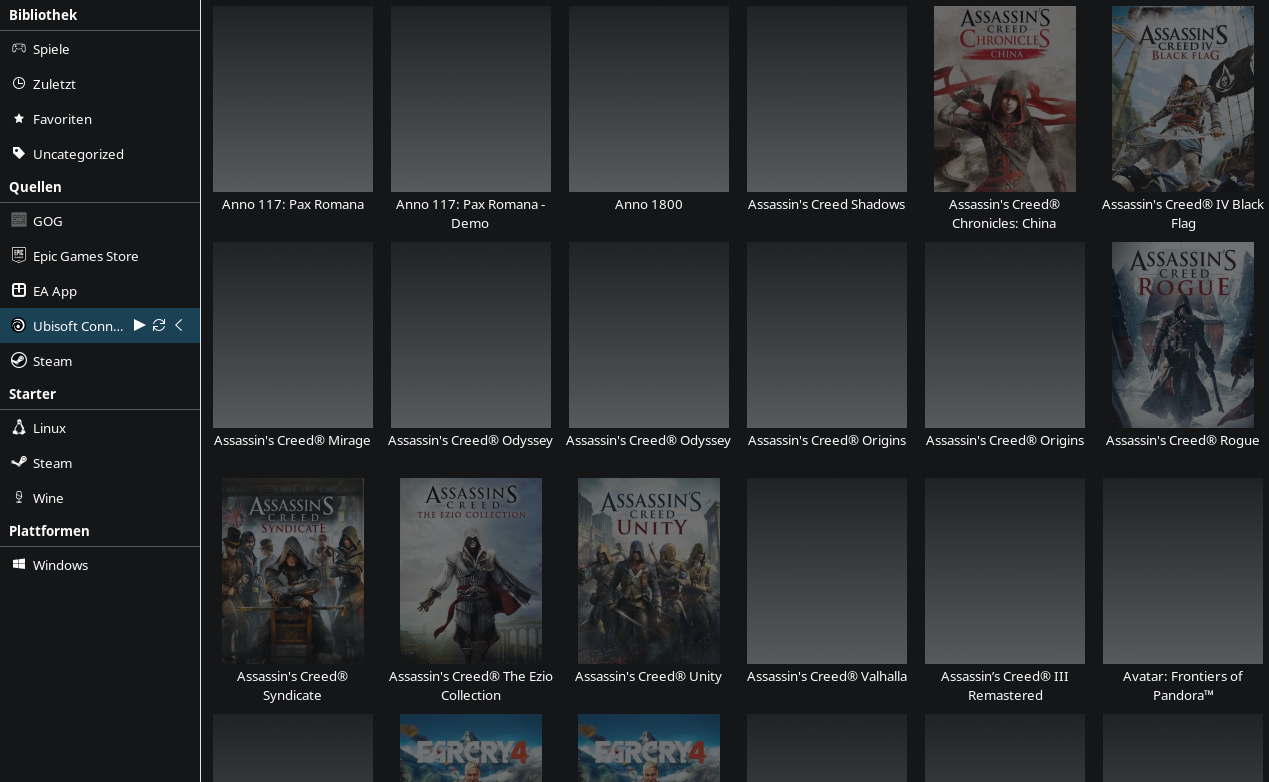Select the Assassin's Creed Unity cover
Image resolution: width=1269 pixels, height=782 pixels.
coord(649,571)
